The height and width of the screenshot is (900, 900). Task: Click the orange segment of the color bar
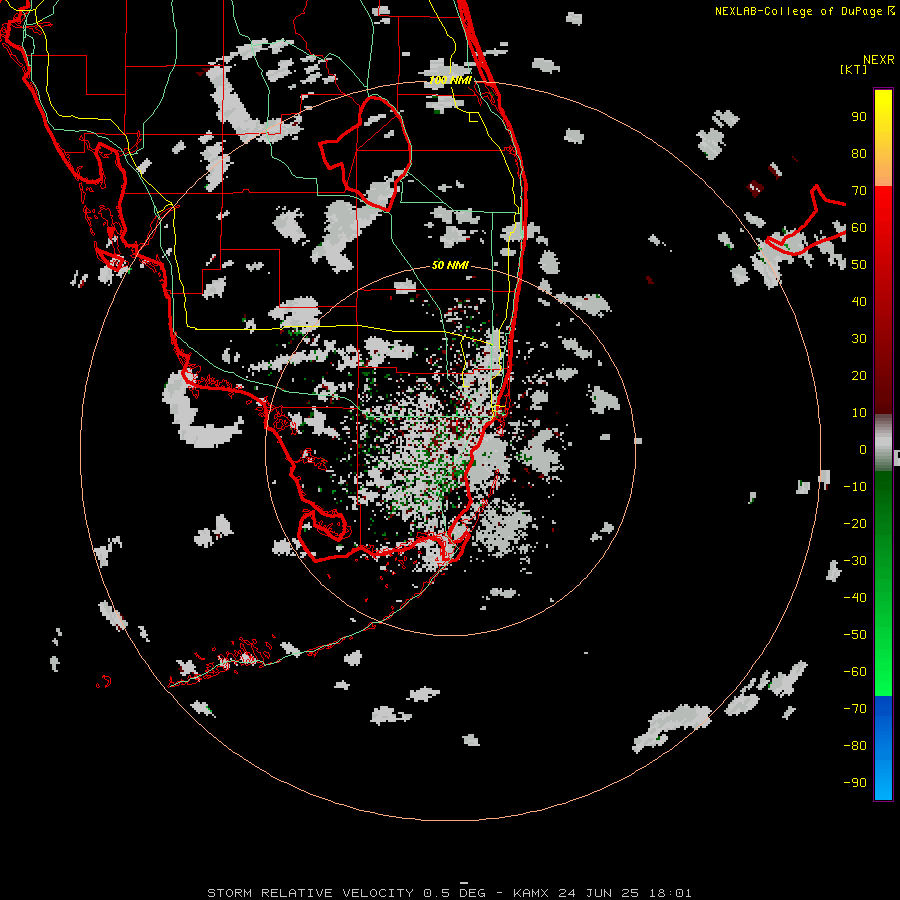click(x=883, y=171)
